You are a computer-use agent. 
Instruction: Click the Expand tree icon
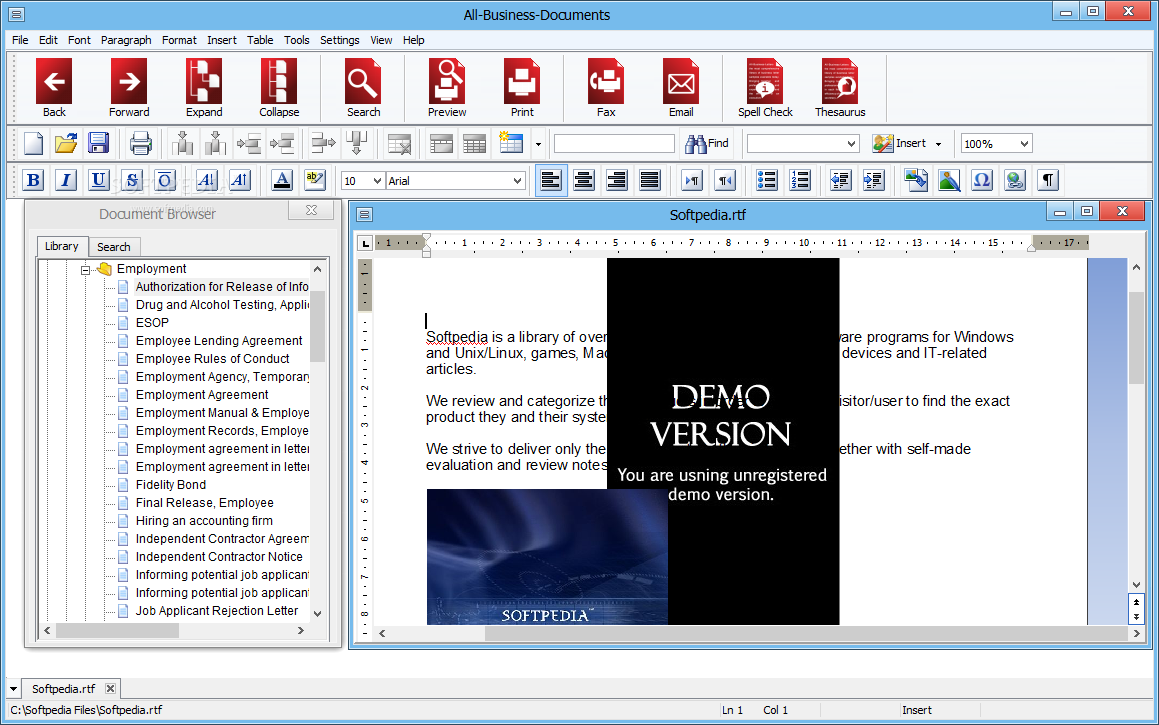pyautogui.click(x=204, y=82)
